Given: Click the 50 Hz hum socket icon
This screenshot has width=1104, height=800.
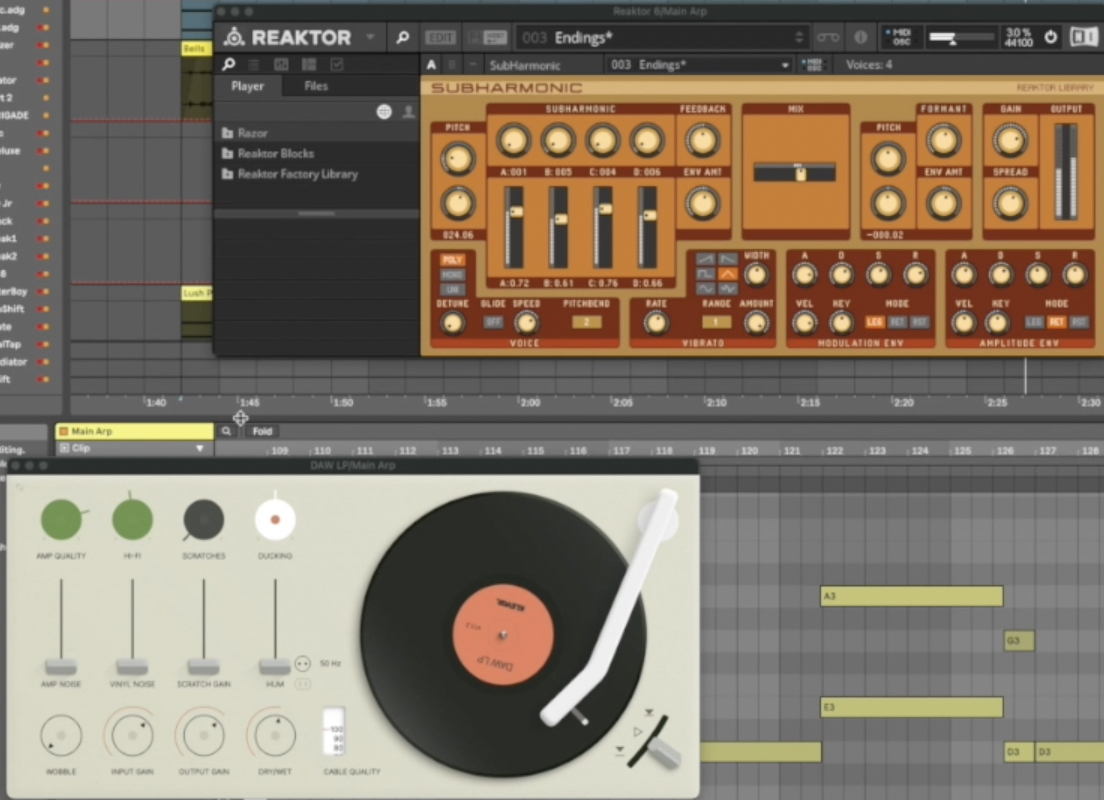Looking at the screenshot, I should click(303, 663).
